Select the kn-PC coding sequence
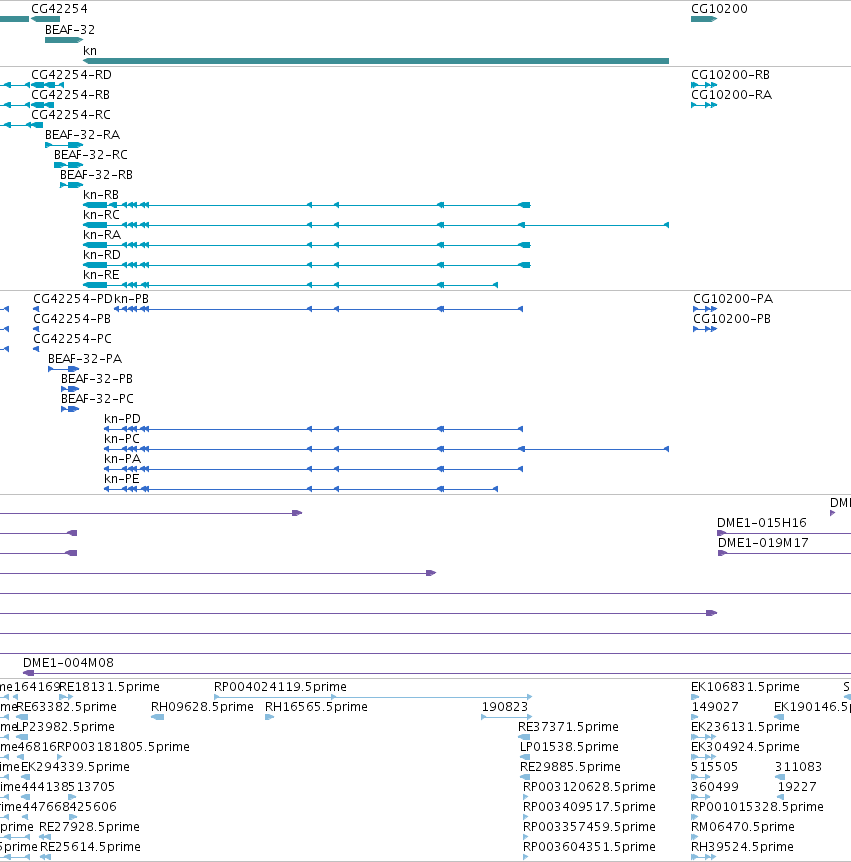Viewport: 851px width, 862px height. coord(386,449)
